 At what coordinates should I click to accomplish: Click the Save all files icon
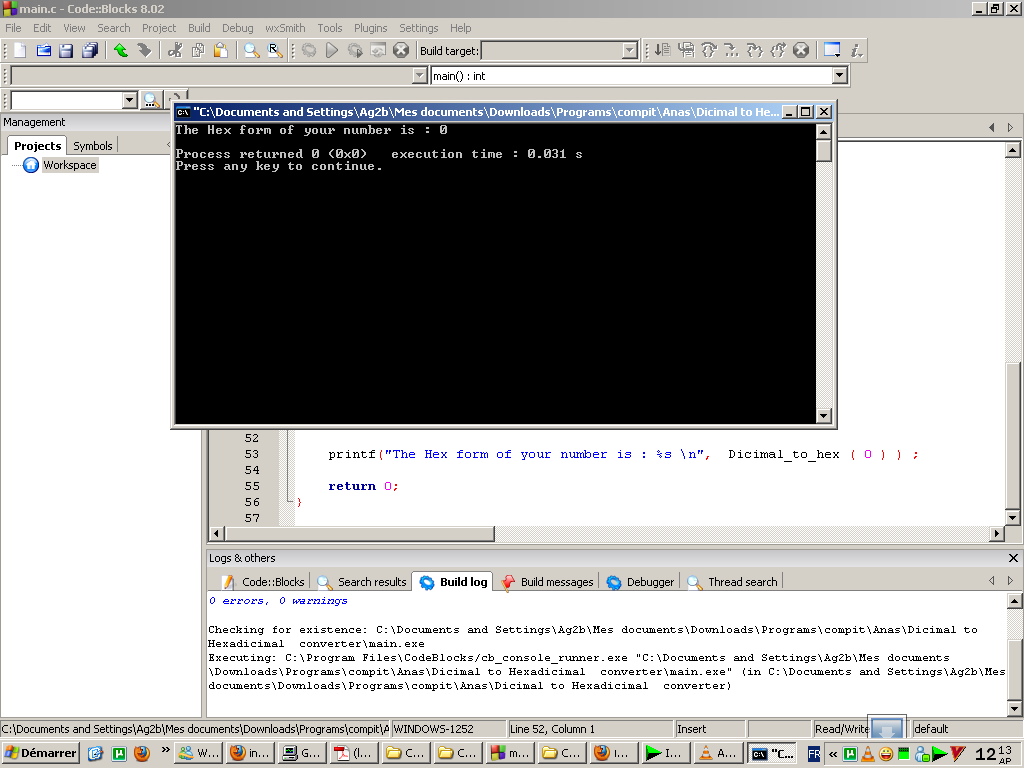(89, 50)
